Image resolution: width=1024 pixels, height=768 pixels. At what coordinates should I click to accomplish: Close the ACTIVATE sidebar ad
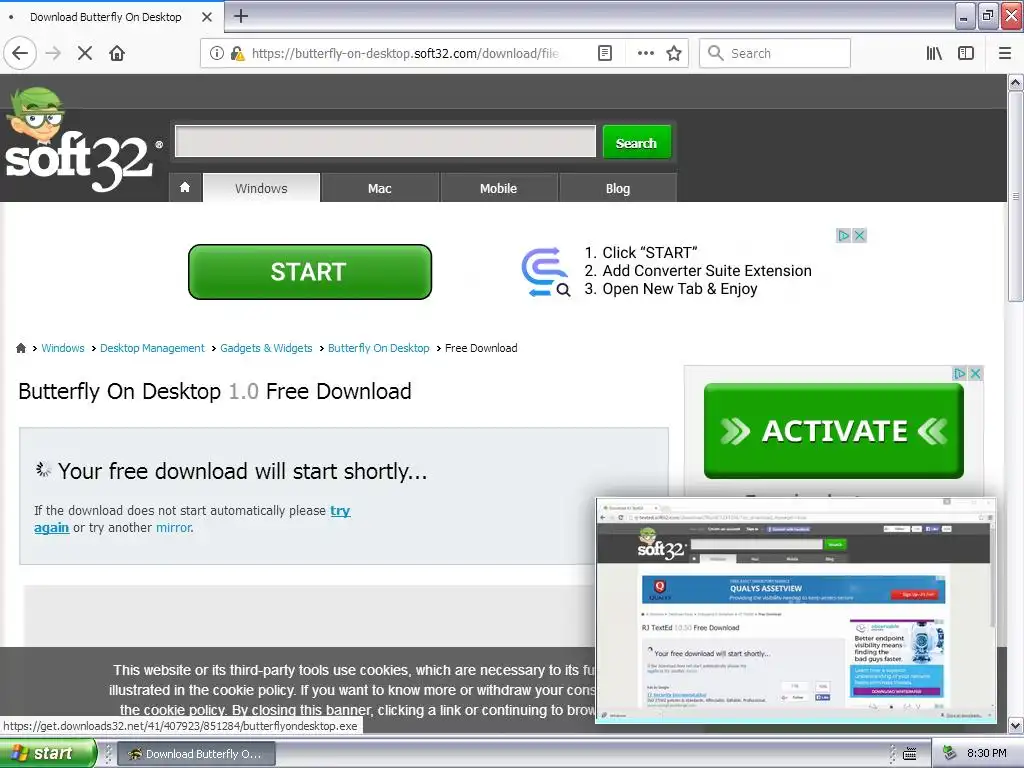tap(975, 374)
